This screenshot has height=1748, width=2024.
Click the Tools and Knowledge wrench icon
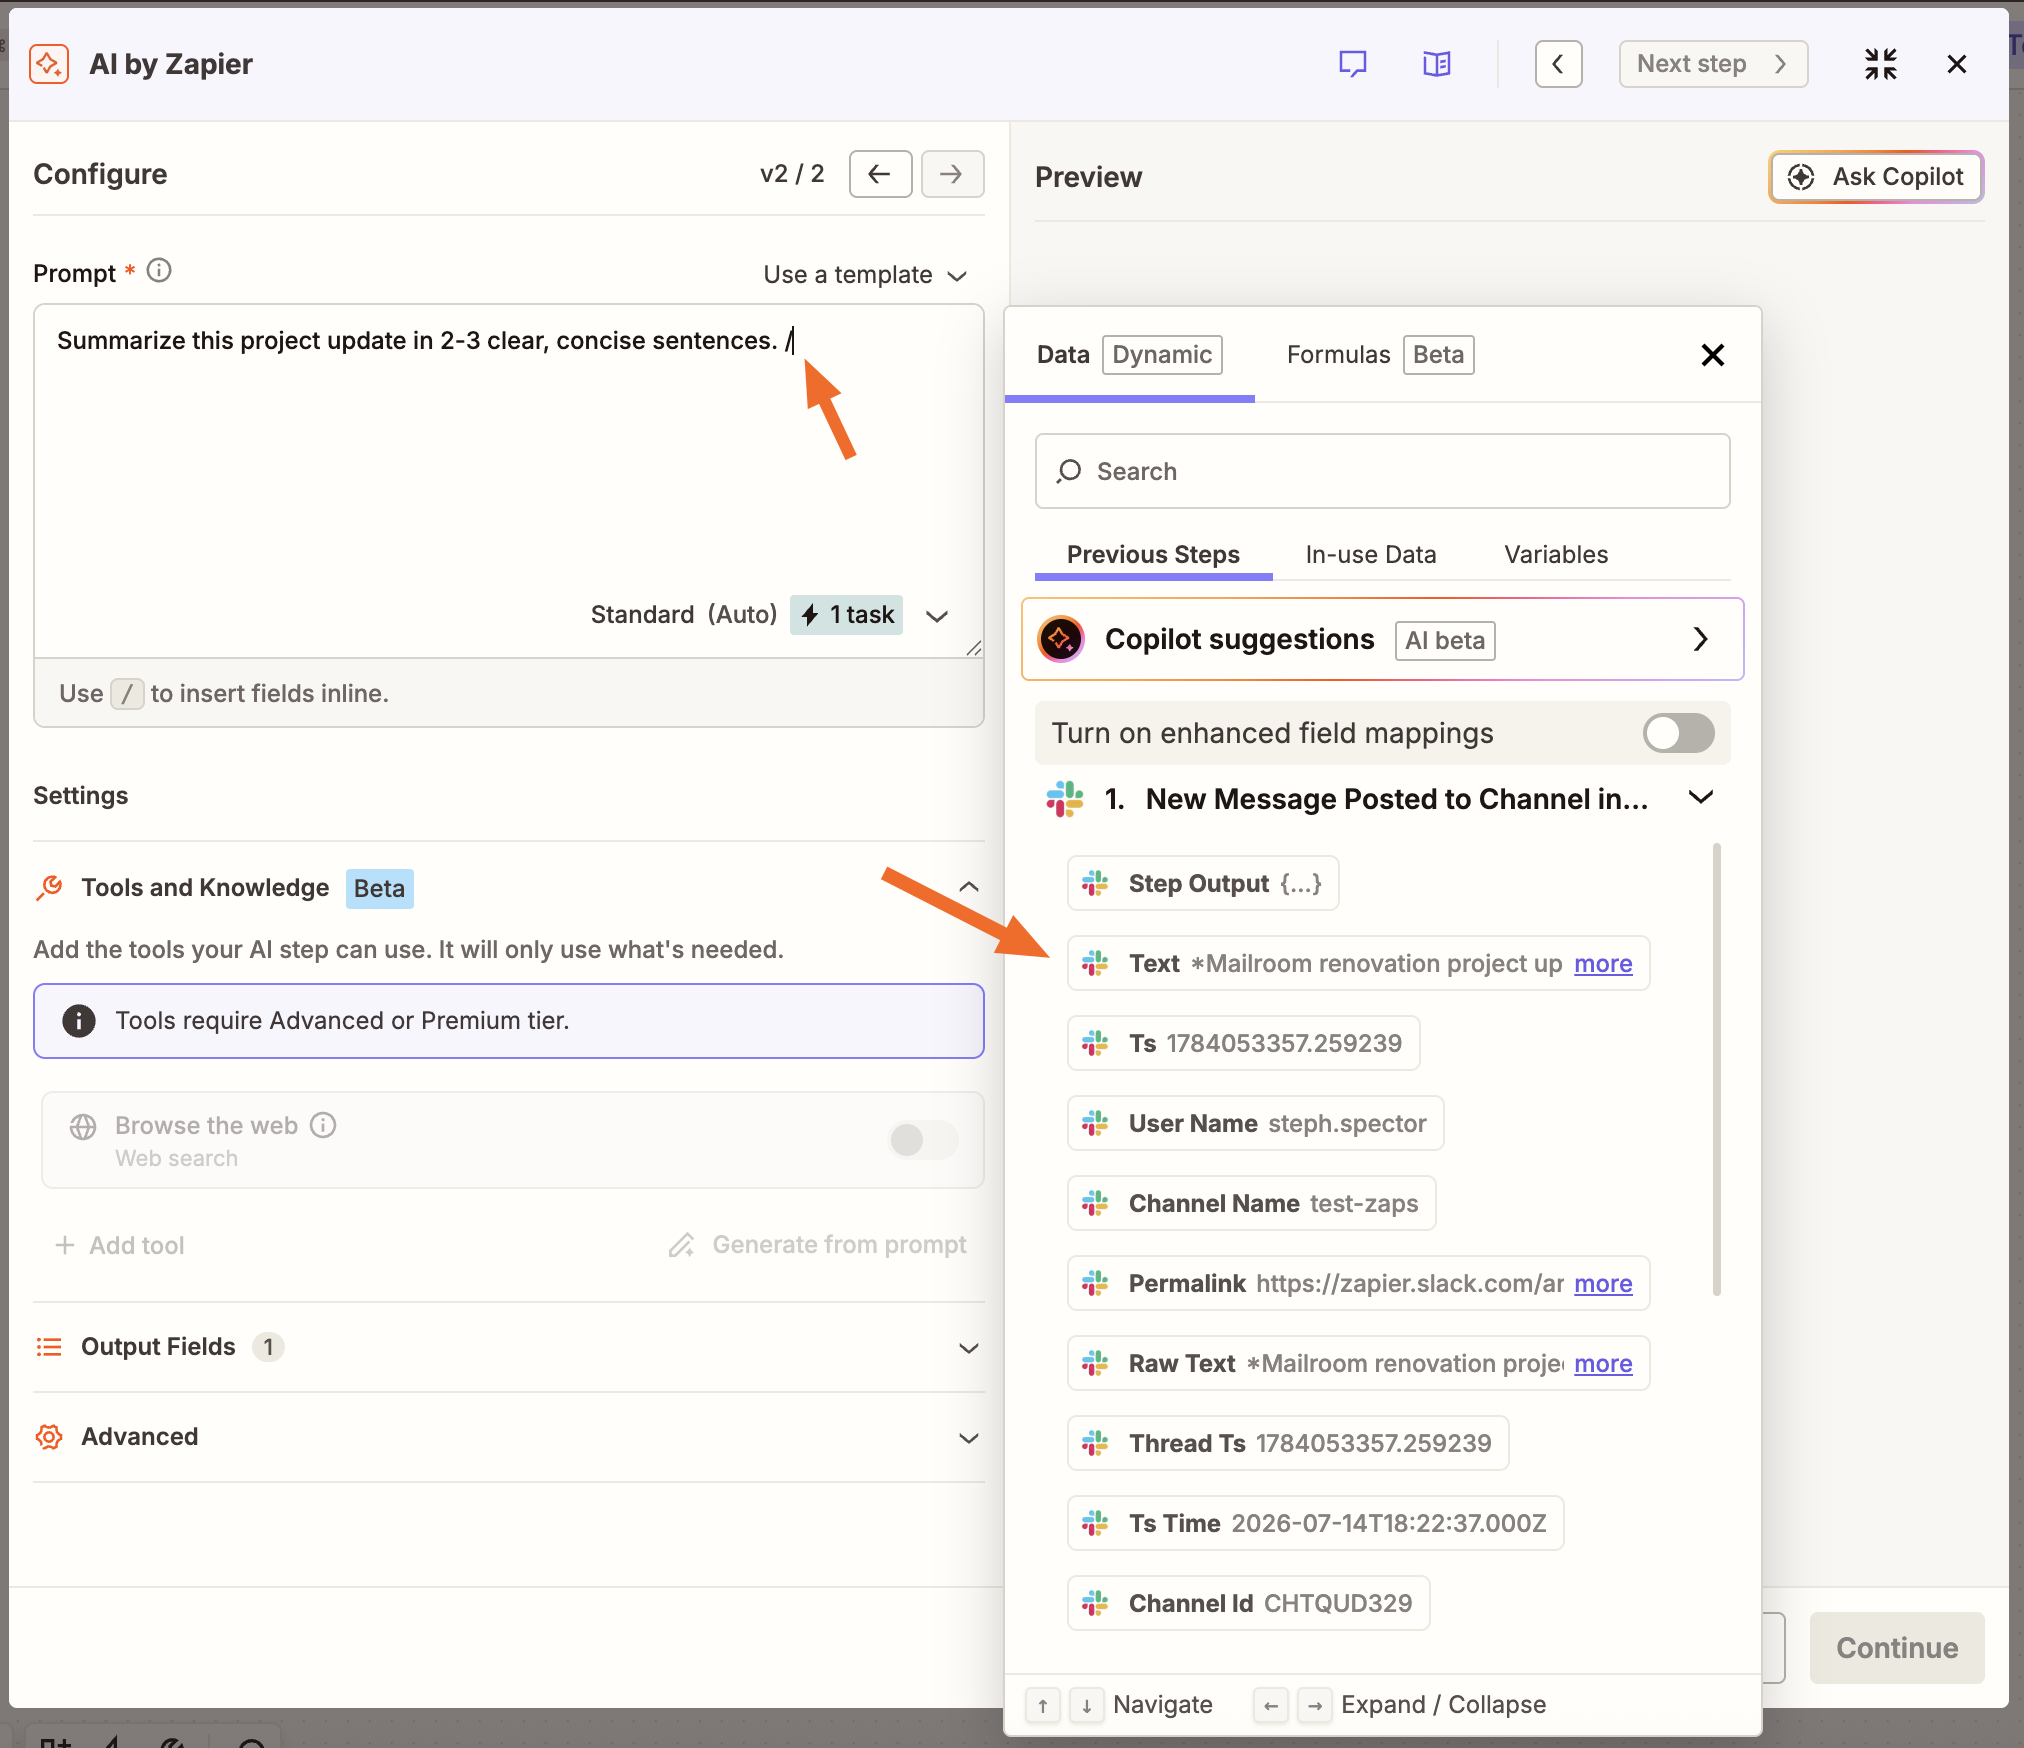(x=49, y=887)
